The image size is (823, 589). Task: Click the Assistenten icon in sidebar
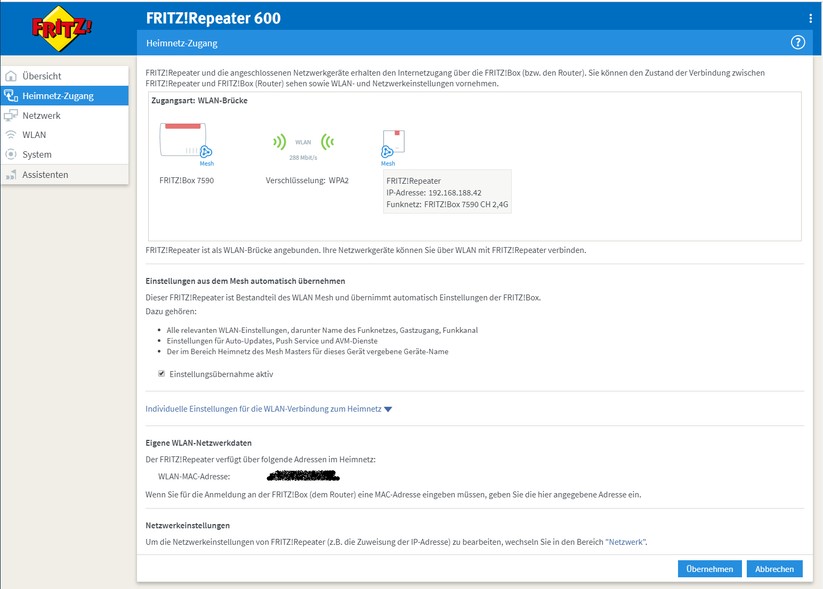coord(11,175)
